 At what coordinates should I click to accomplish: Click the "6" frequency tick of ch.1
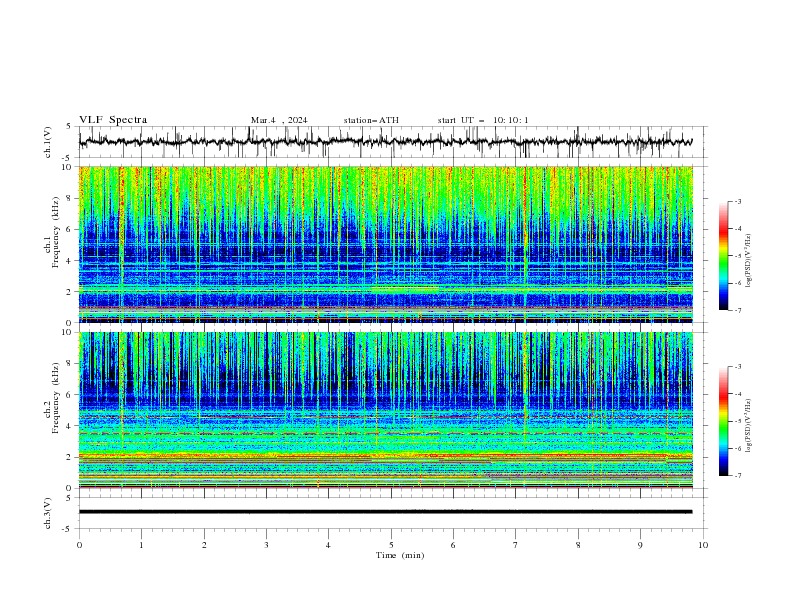click(71, 229)
